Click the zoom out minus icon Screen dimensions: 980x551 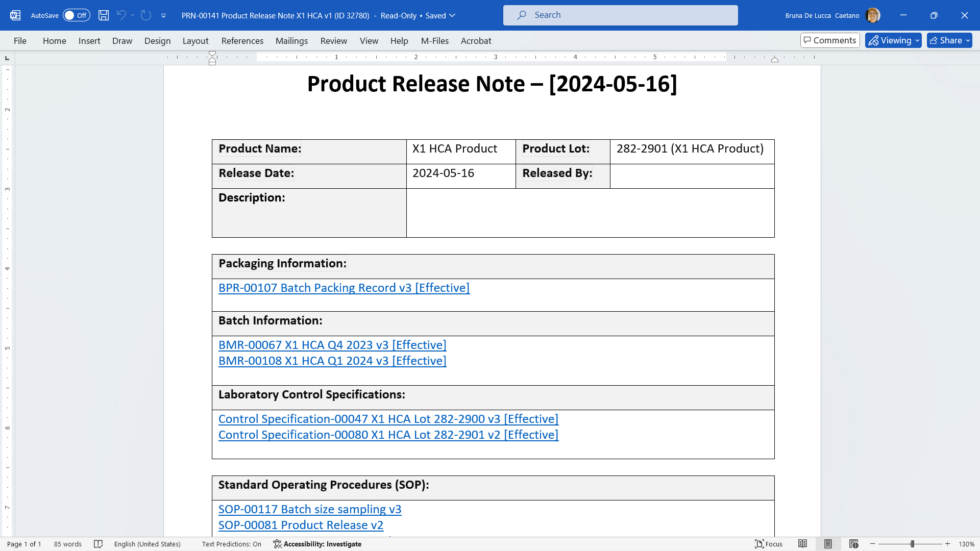[x=872, y=544]
